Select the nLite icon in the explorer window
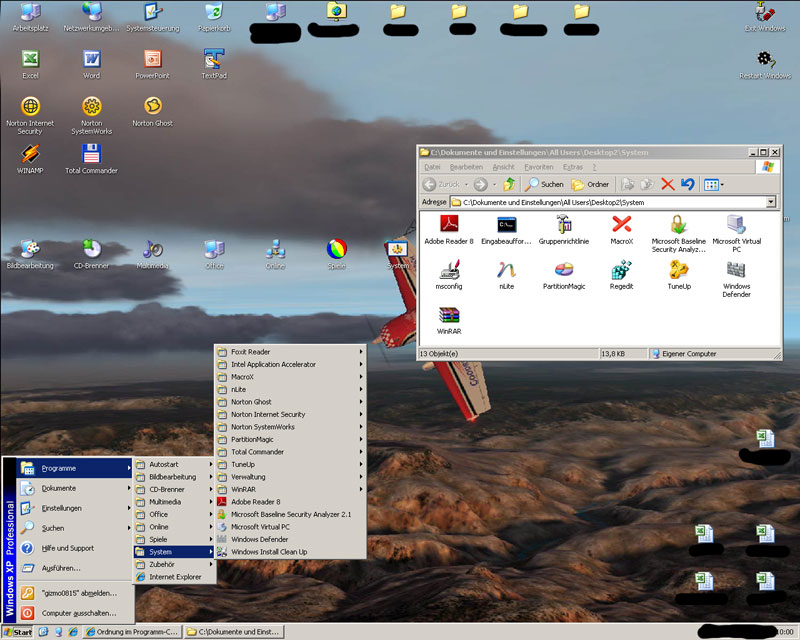This screenshot has height=640, width=800. pos(507,275)
